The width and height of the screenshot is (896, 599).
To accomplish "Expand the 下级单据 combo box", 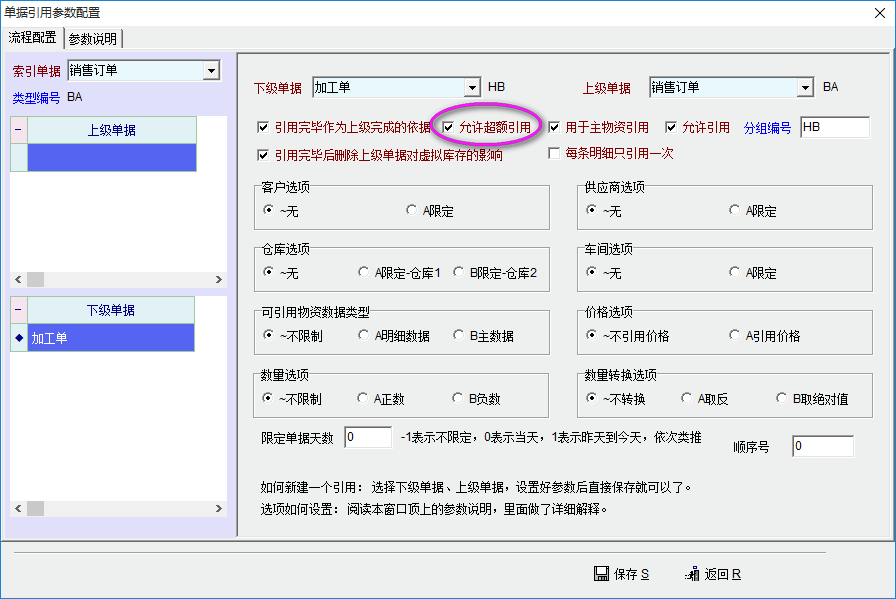I will [x=471, y=88].
